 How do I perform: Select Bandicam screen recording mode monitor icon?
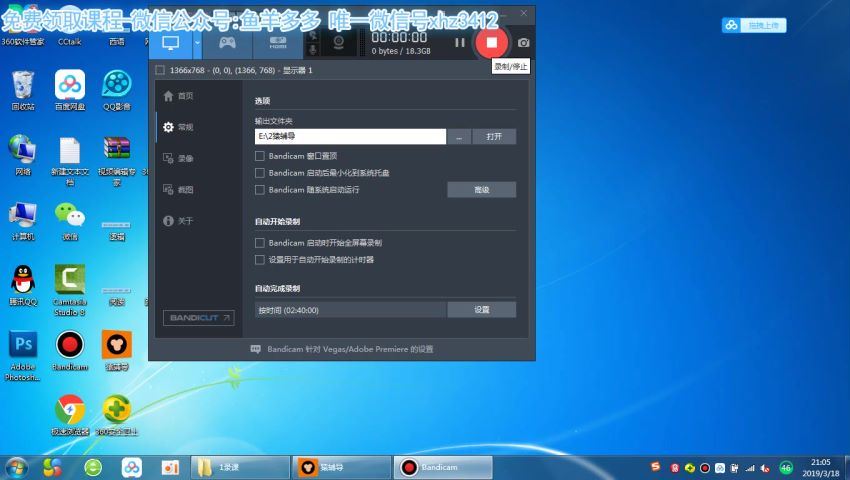point(170,43)
